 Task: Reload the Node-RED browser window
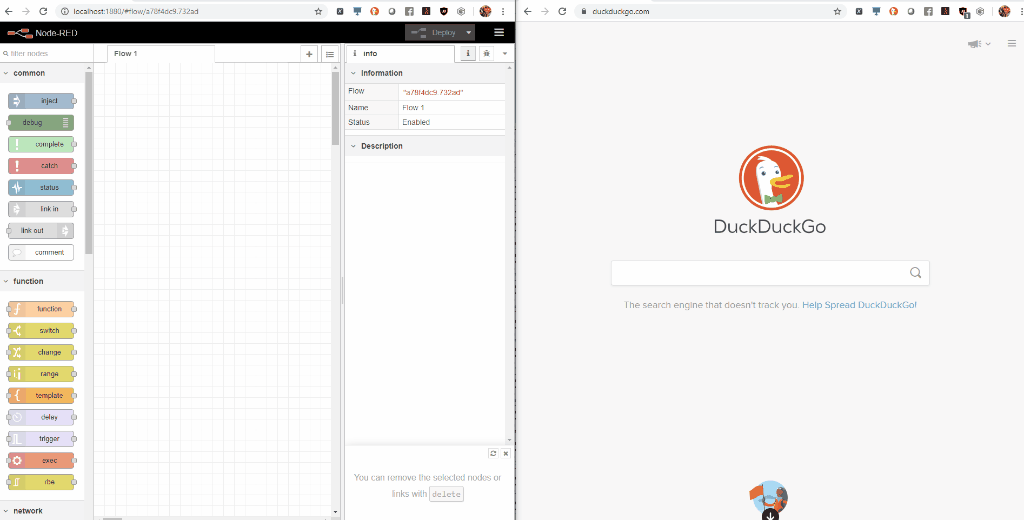pos(43,11)
